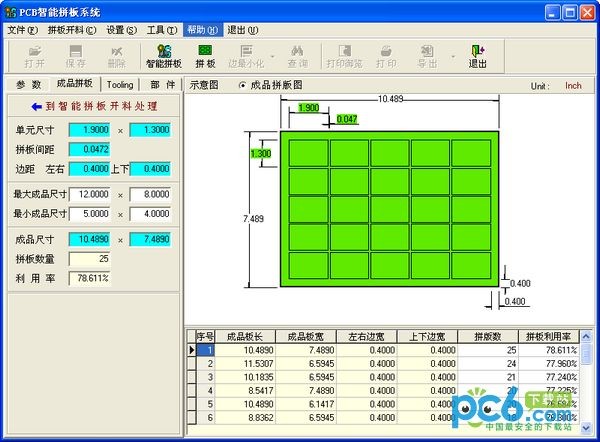Click the 8.8362 cell in row 6

coord(245,418)
